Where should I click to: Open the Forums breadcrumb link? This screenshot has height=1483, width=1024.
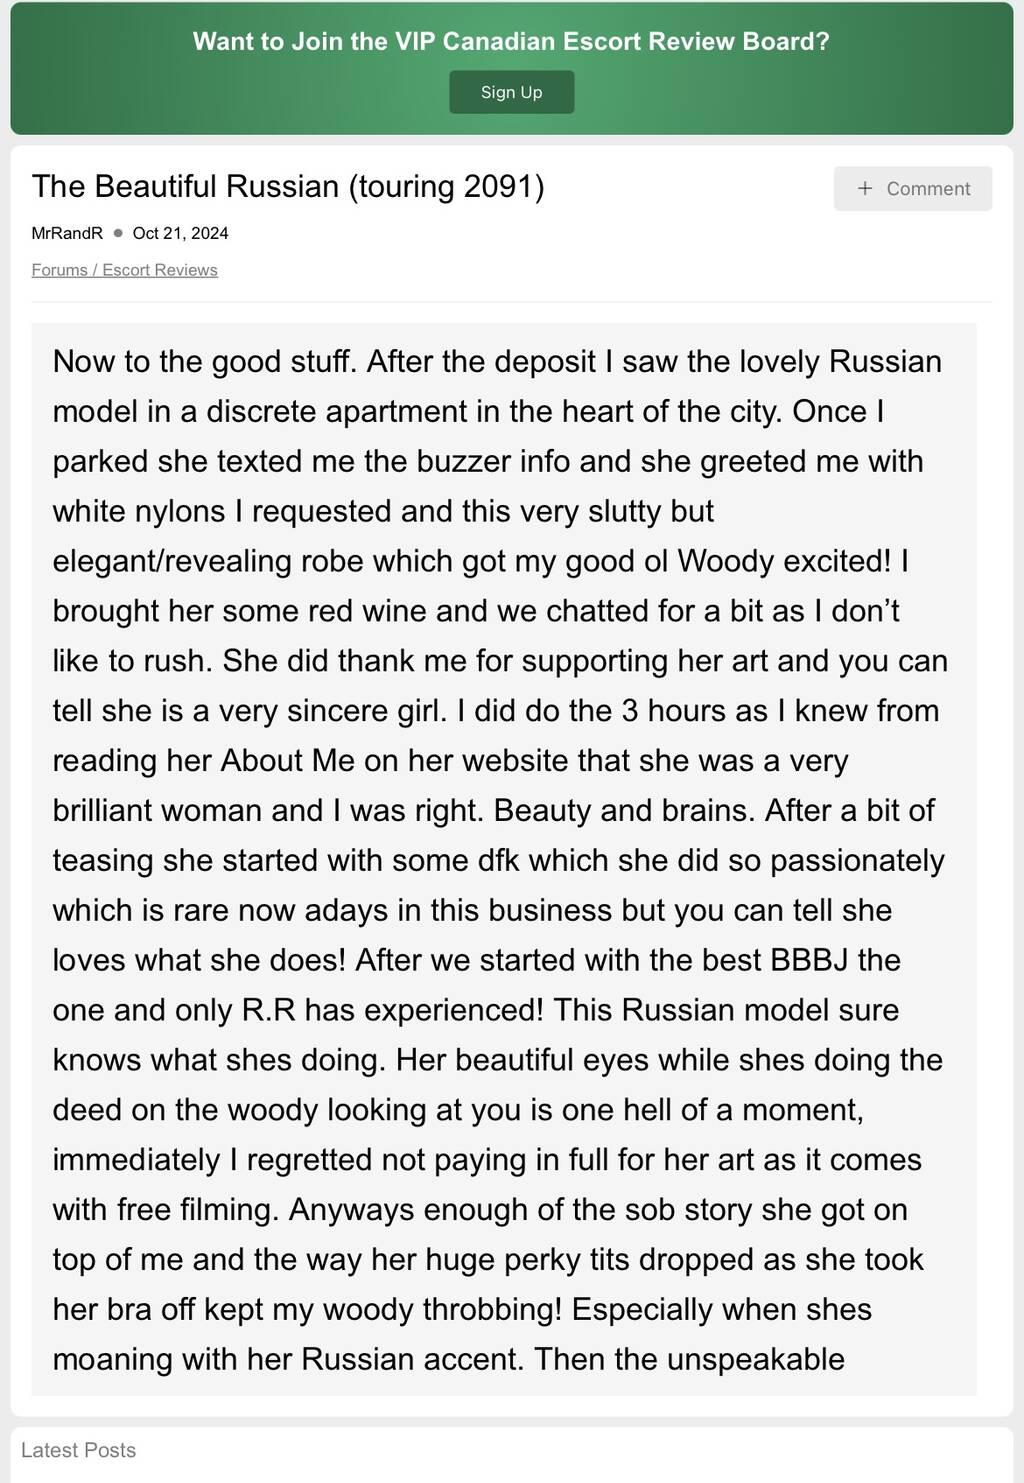pos(59,270)
